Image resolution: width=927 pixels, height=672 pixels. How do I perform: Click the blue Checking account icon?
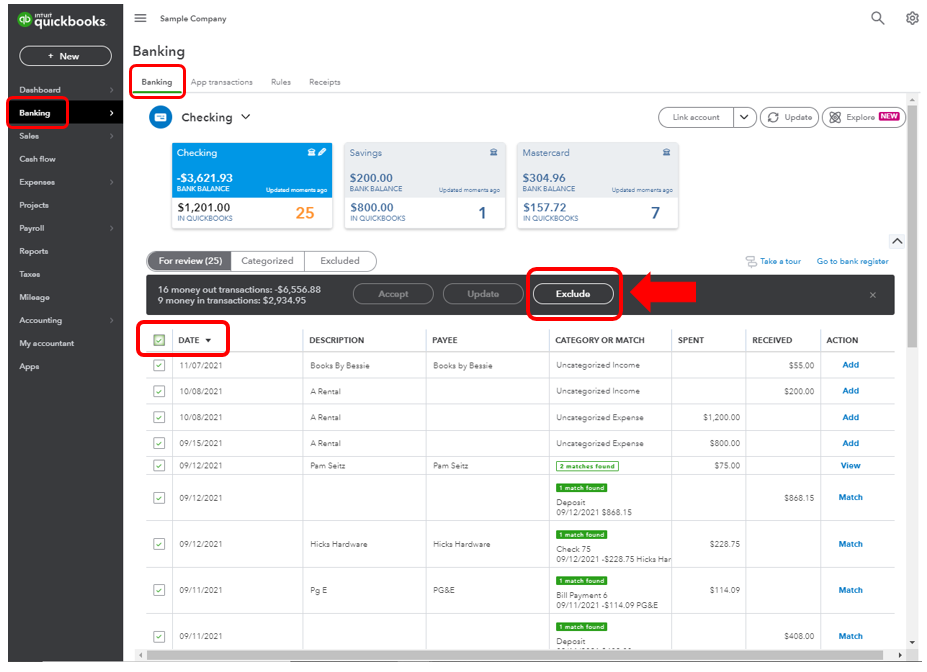160,117
